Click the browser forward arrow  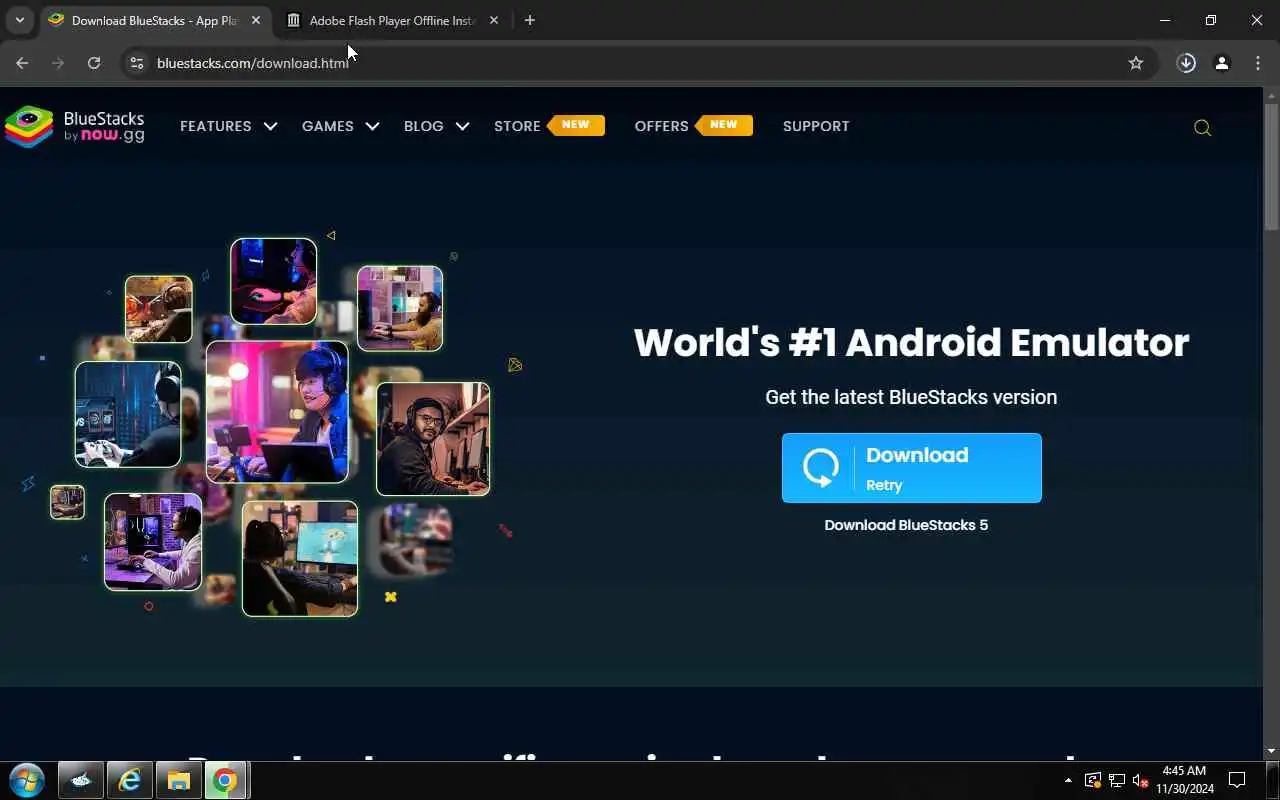pyautogui.click(x=58, y=63)
